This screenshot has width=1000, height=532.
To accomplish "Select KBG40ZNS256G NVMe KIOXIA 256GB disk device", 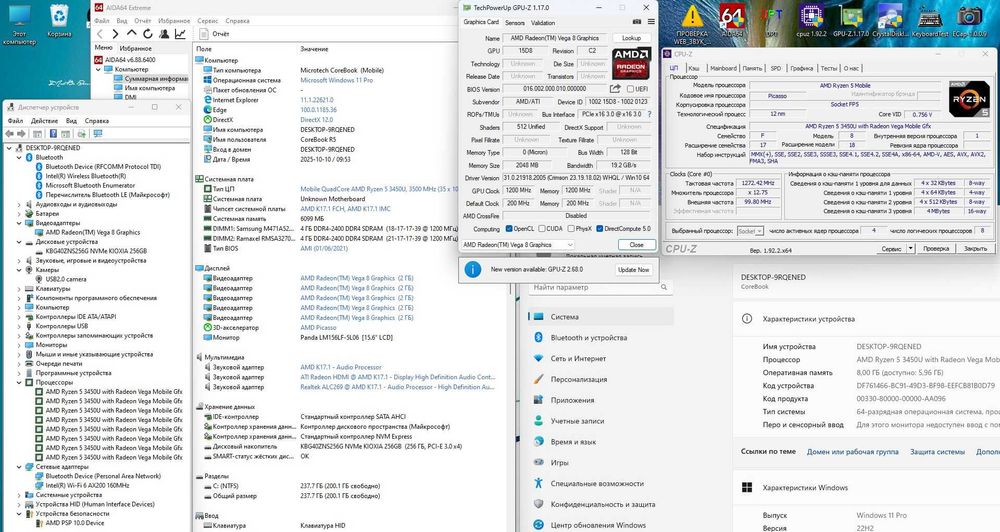I will (x=96, y=251).
